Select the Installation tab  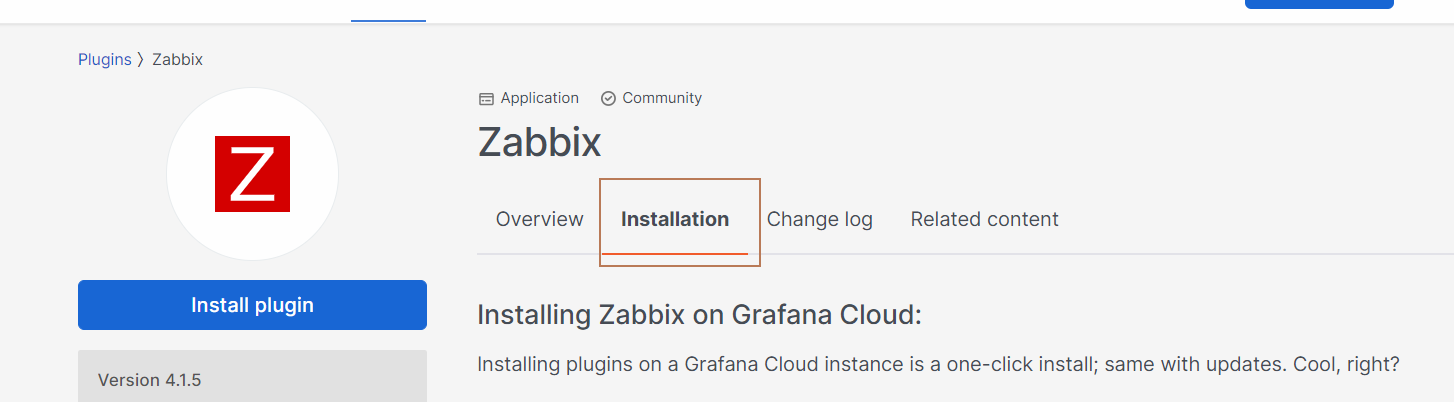[x=675, y=219]
